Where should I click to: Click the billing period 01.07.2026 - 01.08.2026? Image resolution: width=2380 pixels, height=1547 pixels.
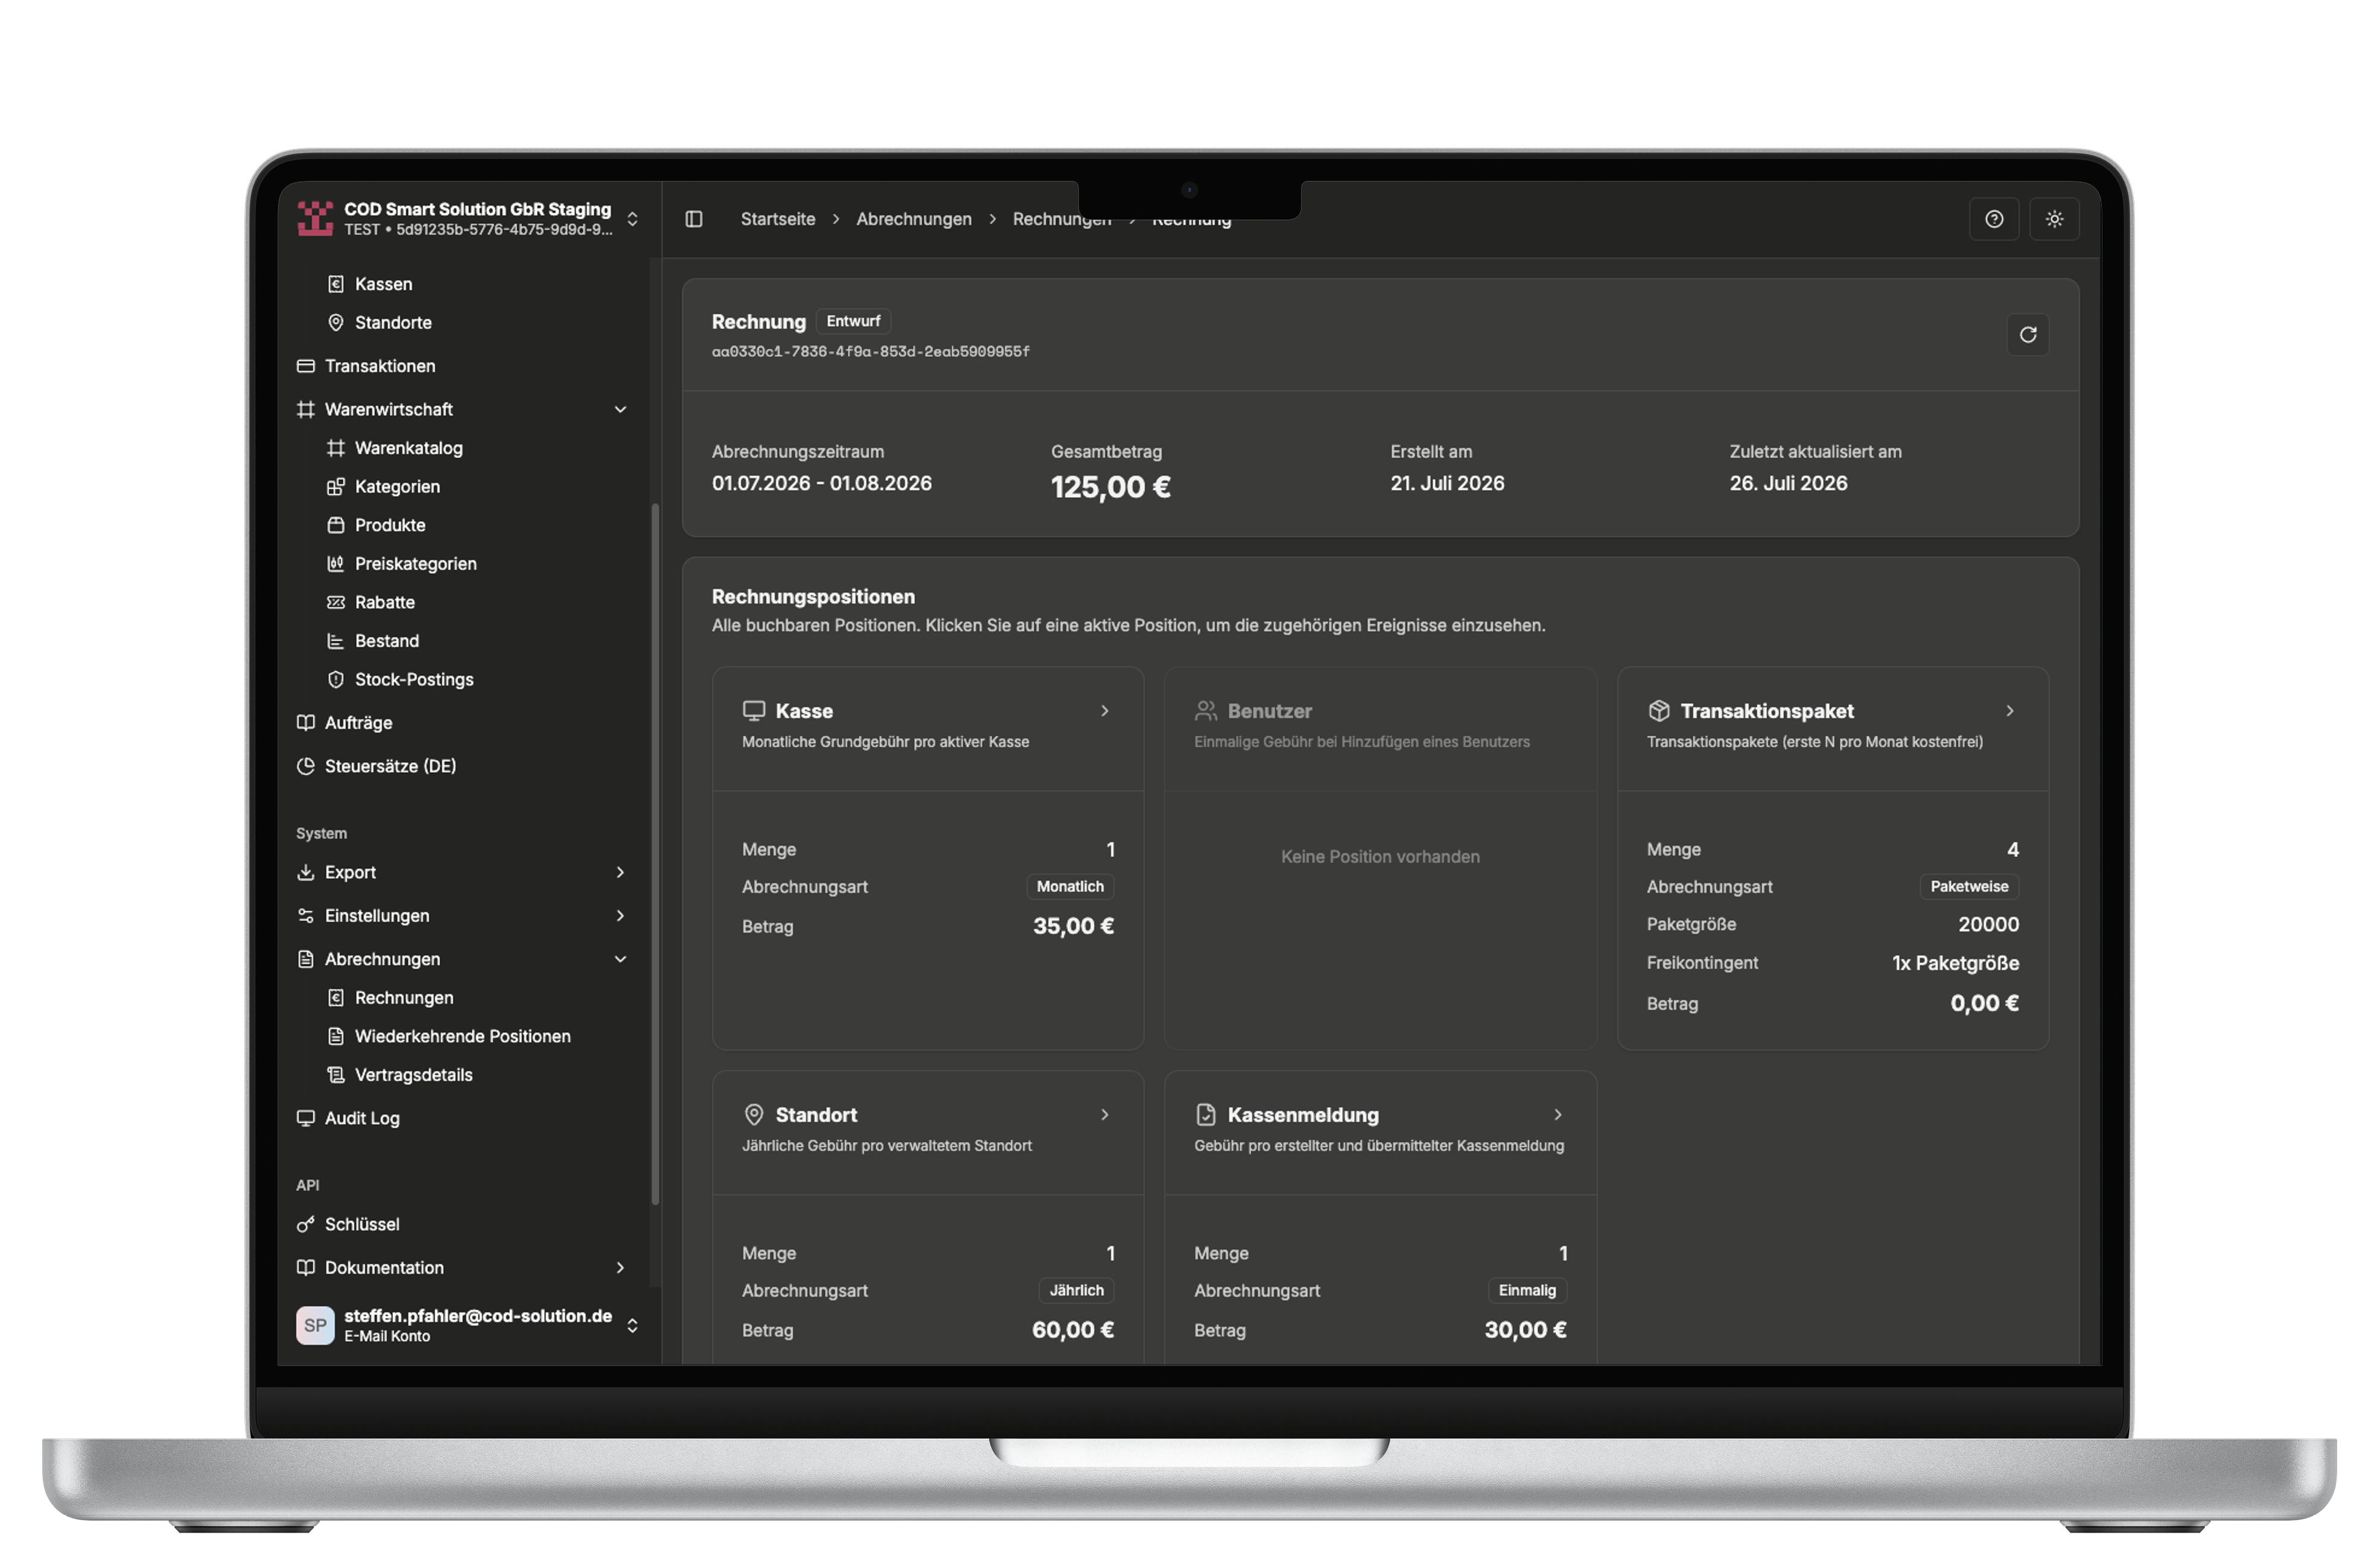click(822, 483)
